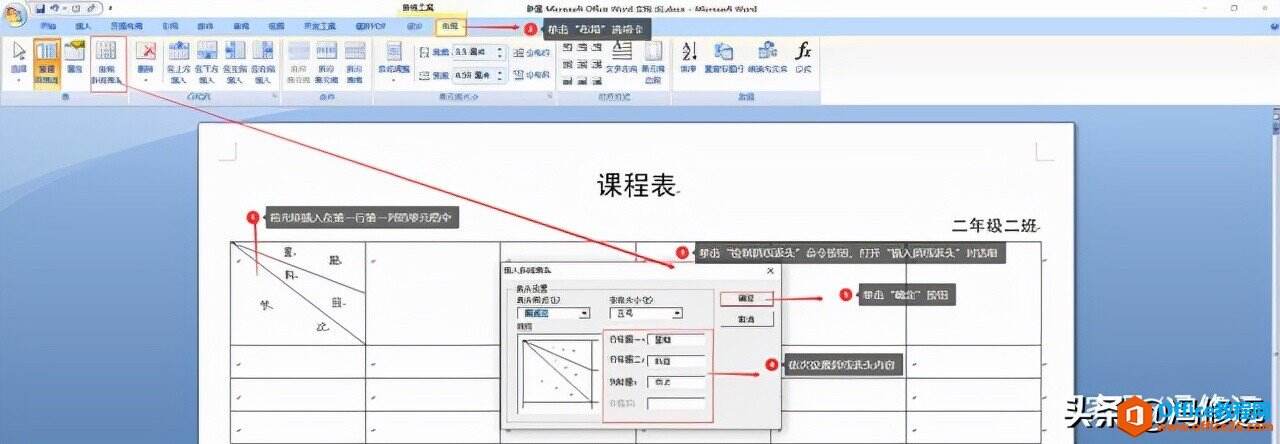Click Distribute Columns
Screen dimensions: 1280x444
click(x=530, y=74)
